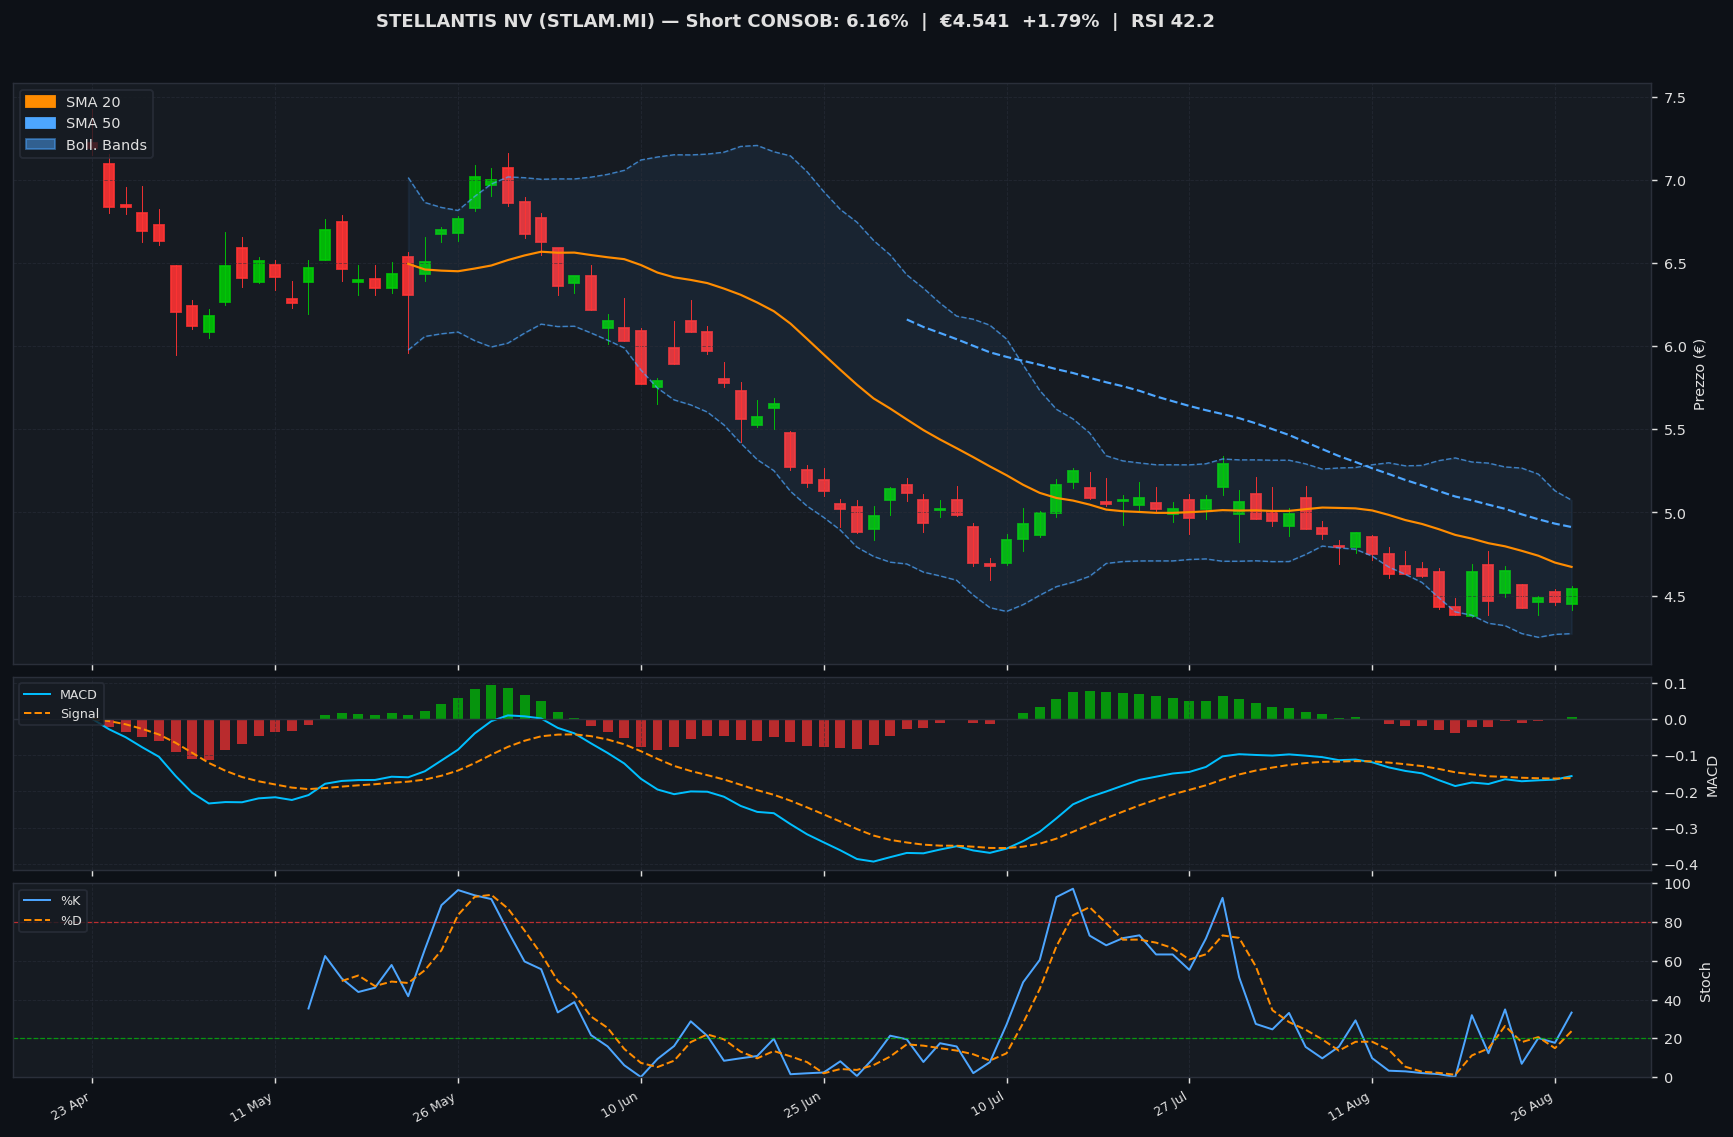Click the 6.5 price axis tick
The width and height of the screenshot is (1733, 1137).
(1675, 264)
